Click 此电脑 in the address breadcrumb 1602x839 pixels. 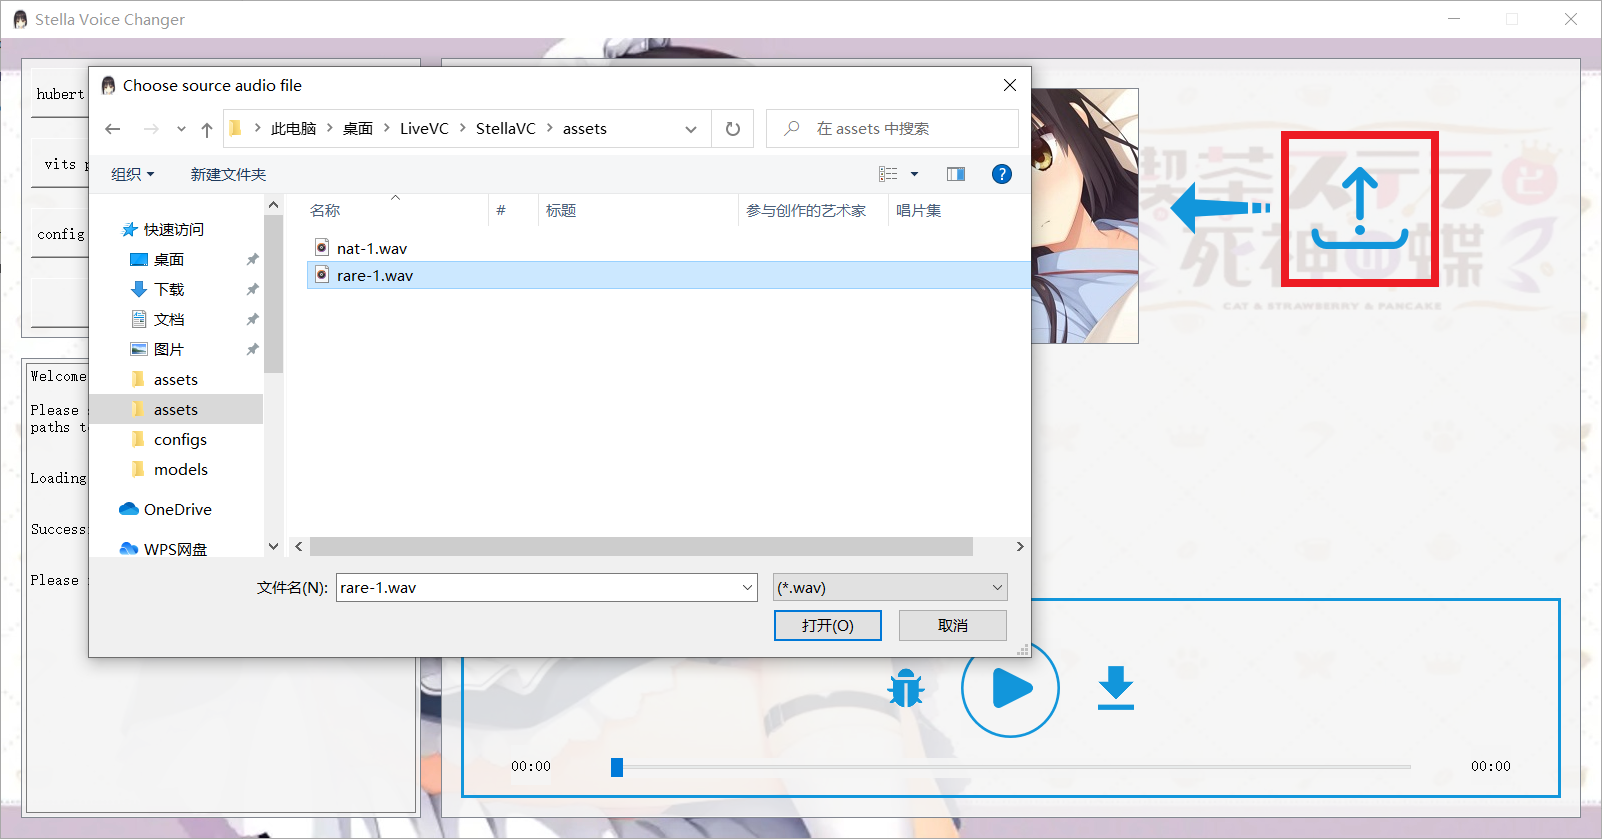pyautogui.click(x=293, y=129)
